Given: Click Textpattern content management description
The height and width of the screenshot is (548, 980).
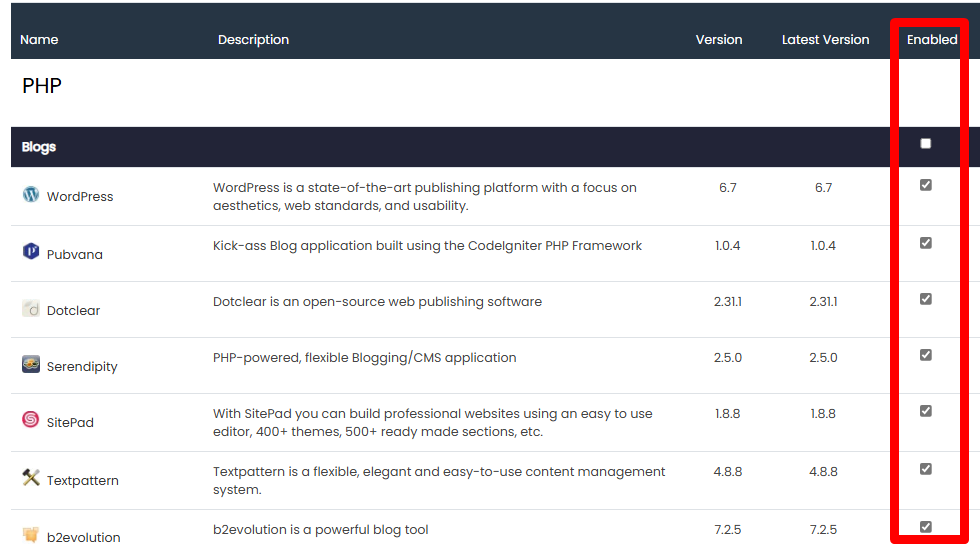Looking at the screenshot, I should (439, 481).
